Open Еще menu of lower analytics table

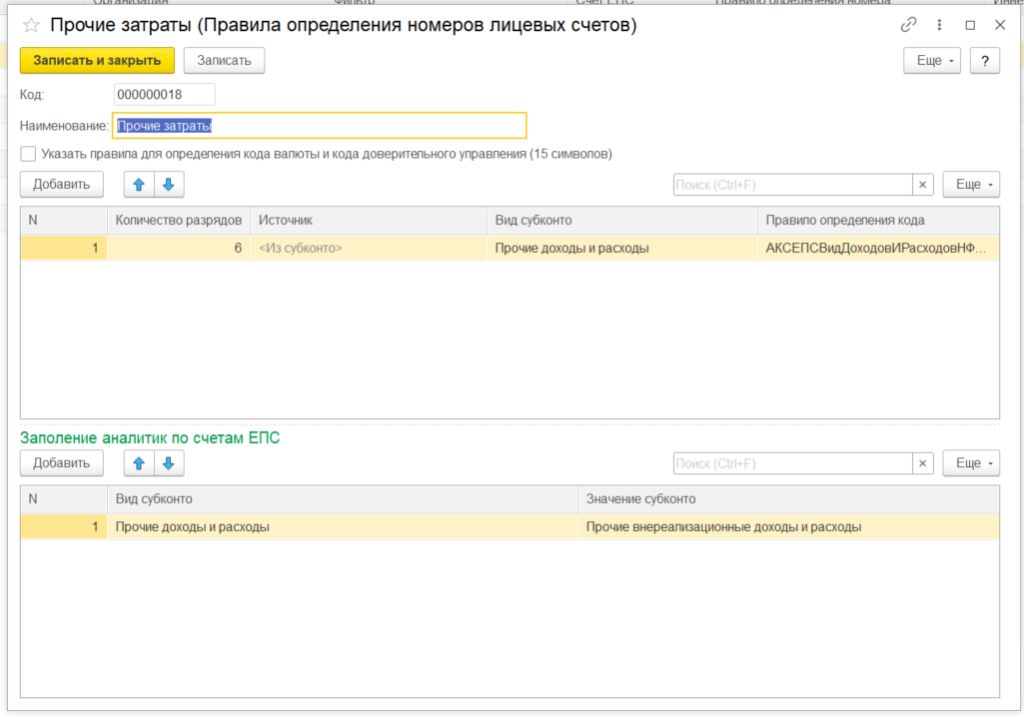click(970, 463)
